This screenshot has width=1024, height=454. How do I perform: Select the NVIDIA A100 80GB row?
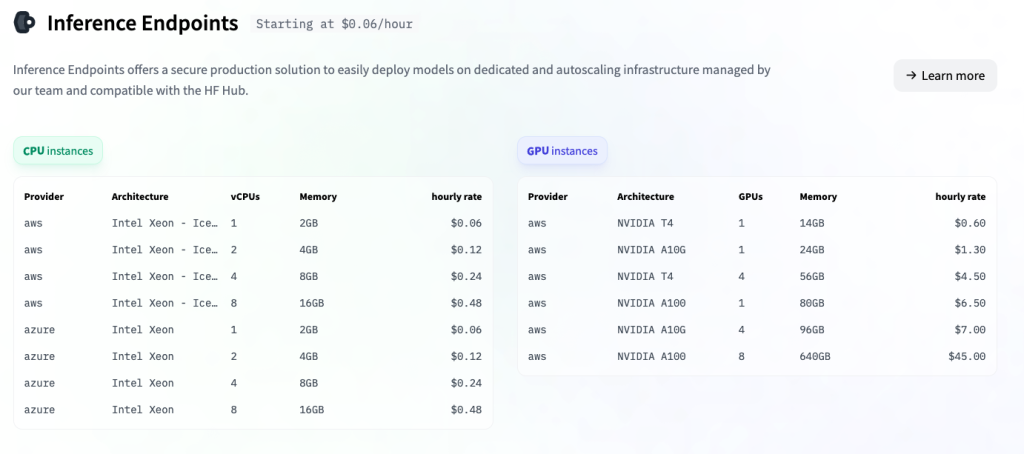pyautogui.click(x=756, y=303)
